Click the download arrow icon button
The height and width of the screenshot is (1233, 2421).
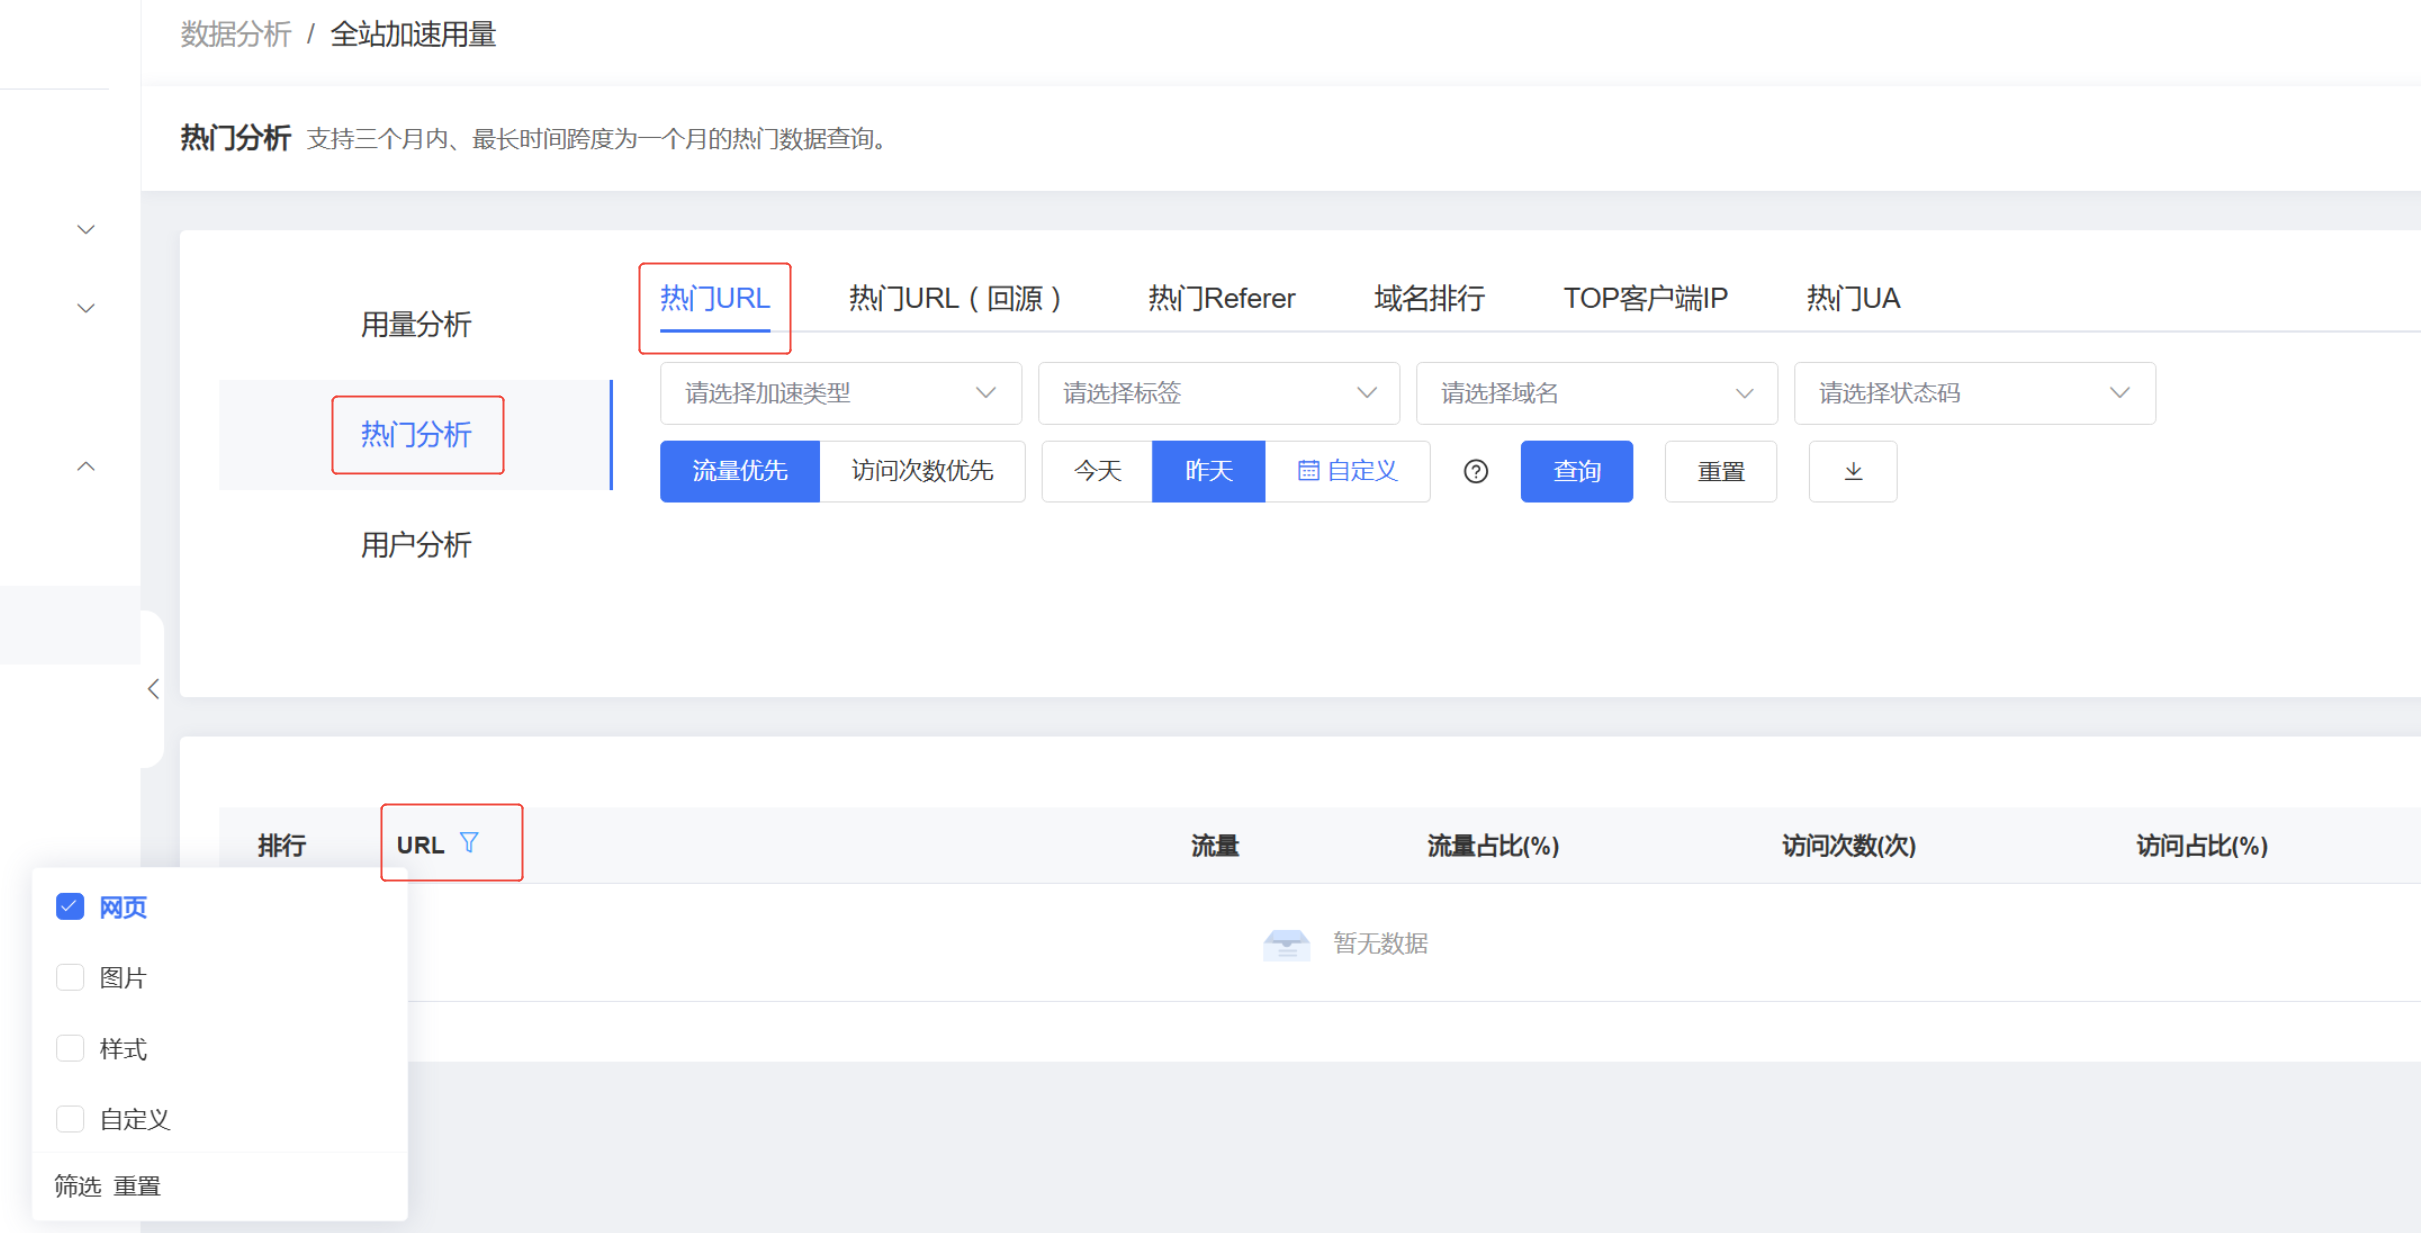click(x=1852, y=471)
